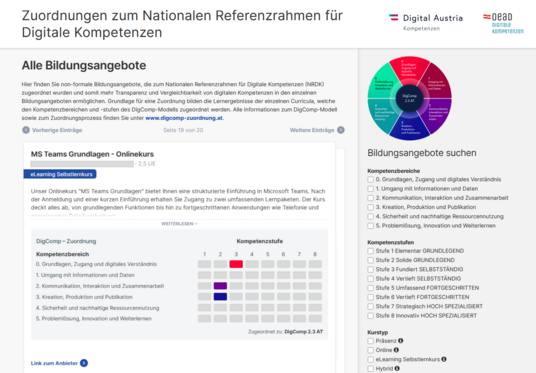Open the Digital Austria logo
The width and height of the screenshot is (536, 373).
(x=426, y=22)
